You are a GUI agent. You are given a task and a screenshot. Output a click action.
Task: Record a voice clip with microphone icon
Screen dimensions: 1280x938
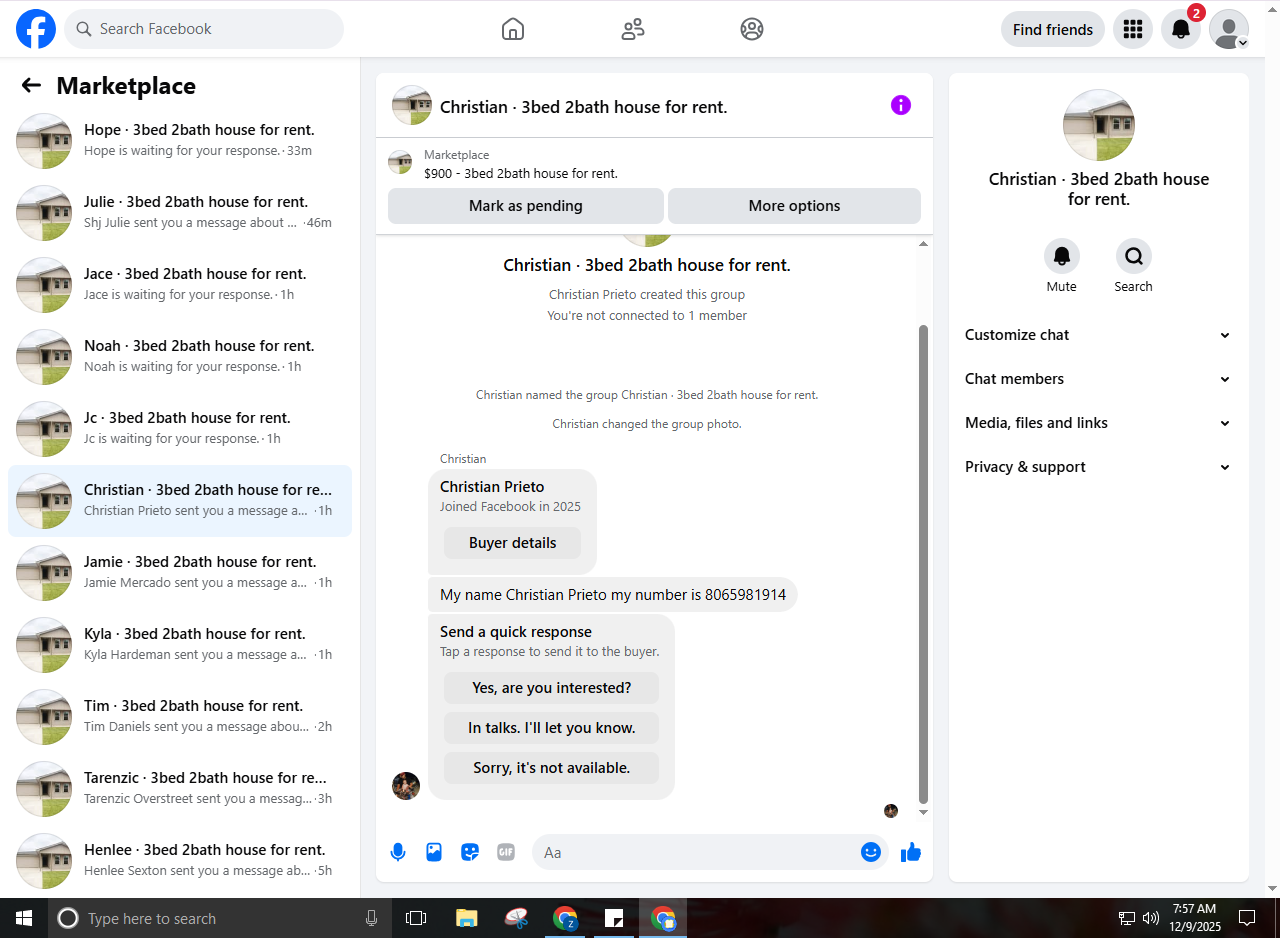pos(398,852)
